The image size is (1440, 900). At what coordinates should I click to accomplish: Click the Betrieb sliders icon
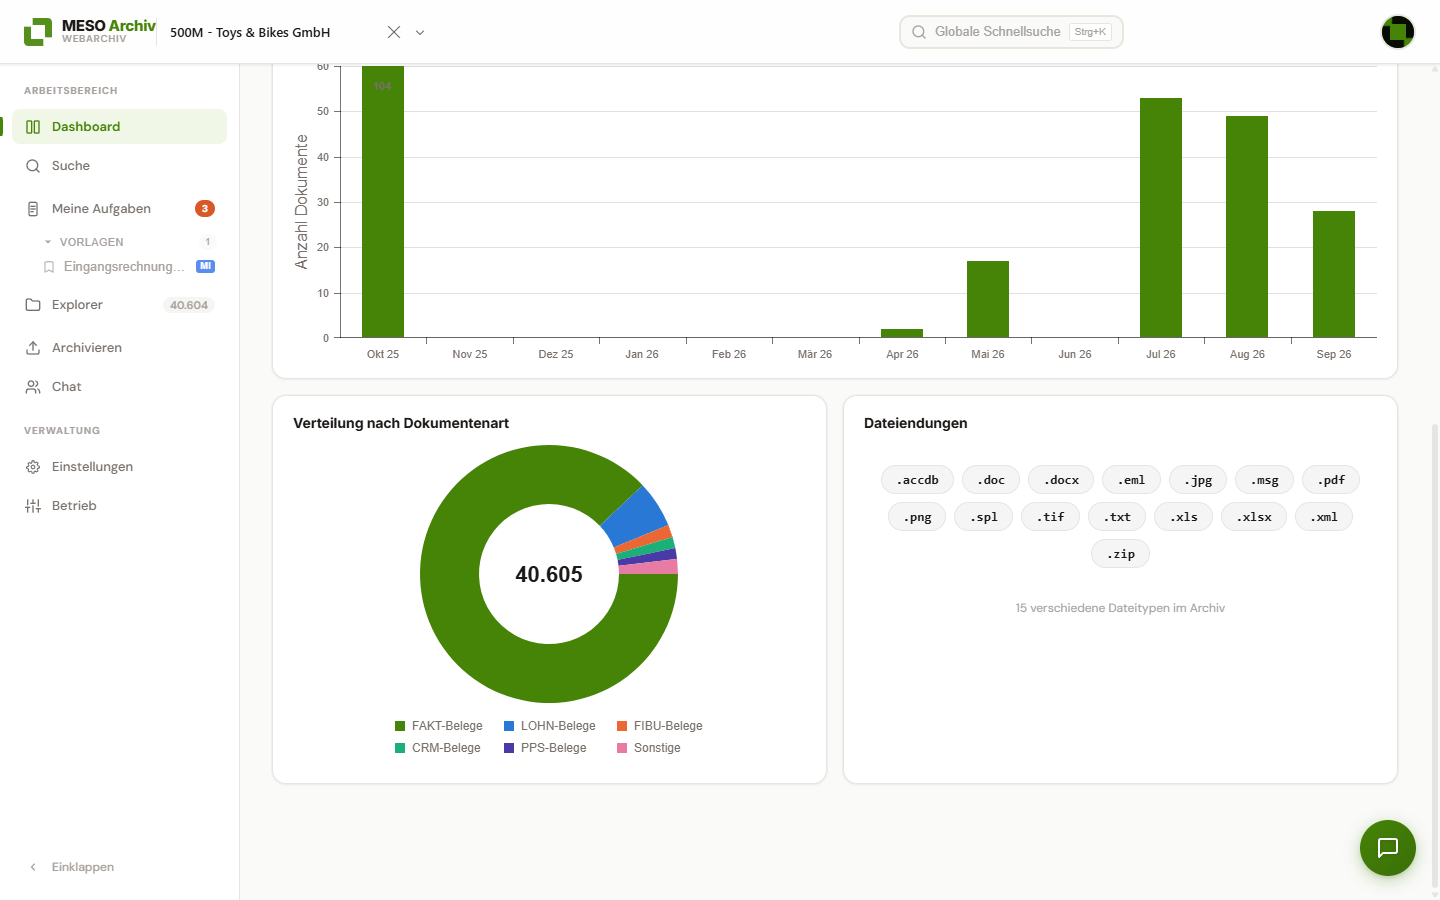[x=33, y=506]
